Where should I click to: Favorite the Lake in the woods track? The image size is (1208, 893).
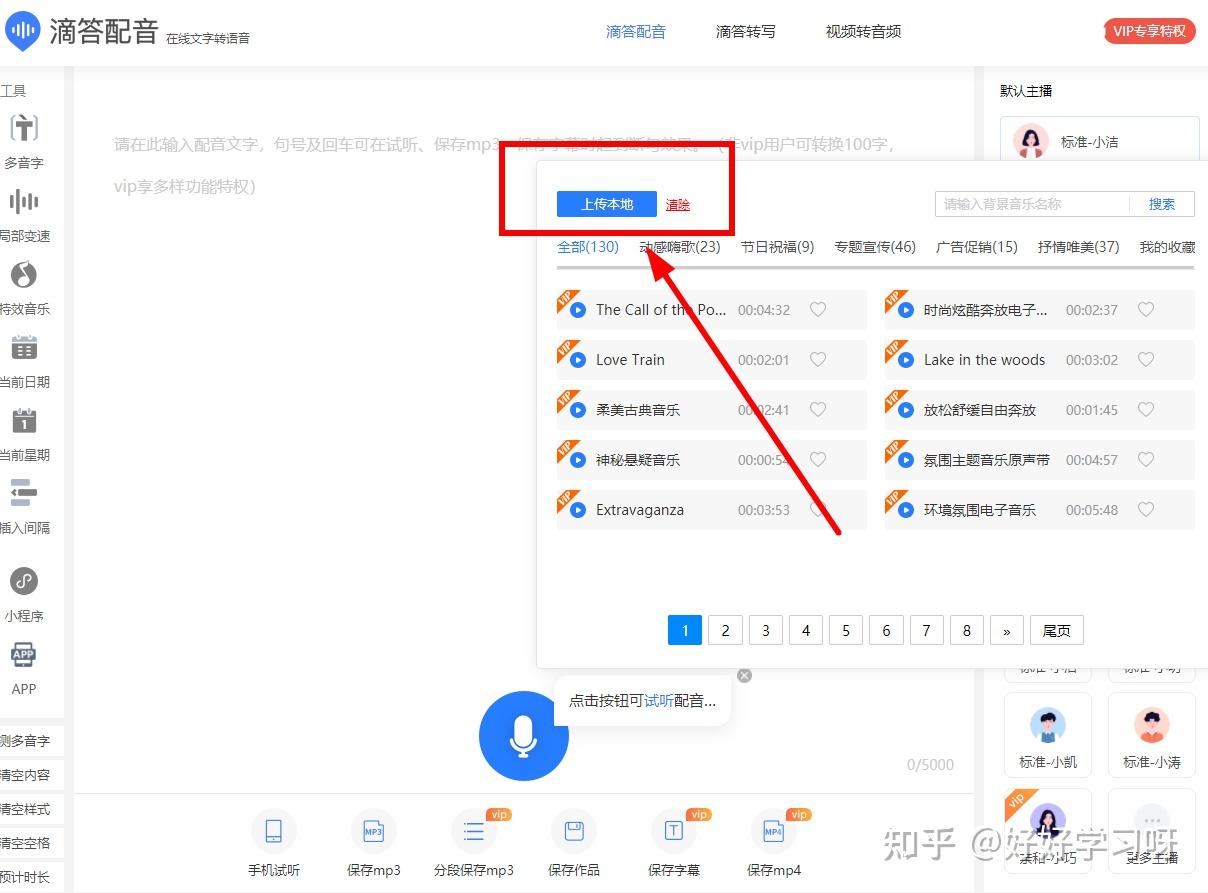[1146, 360]
